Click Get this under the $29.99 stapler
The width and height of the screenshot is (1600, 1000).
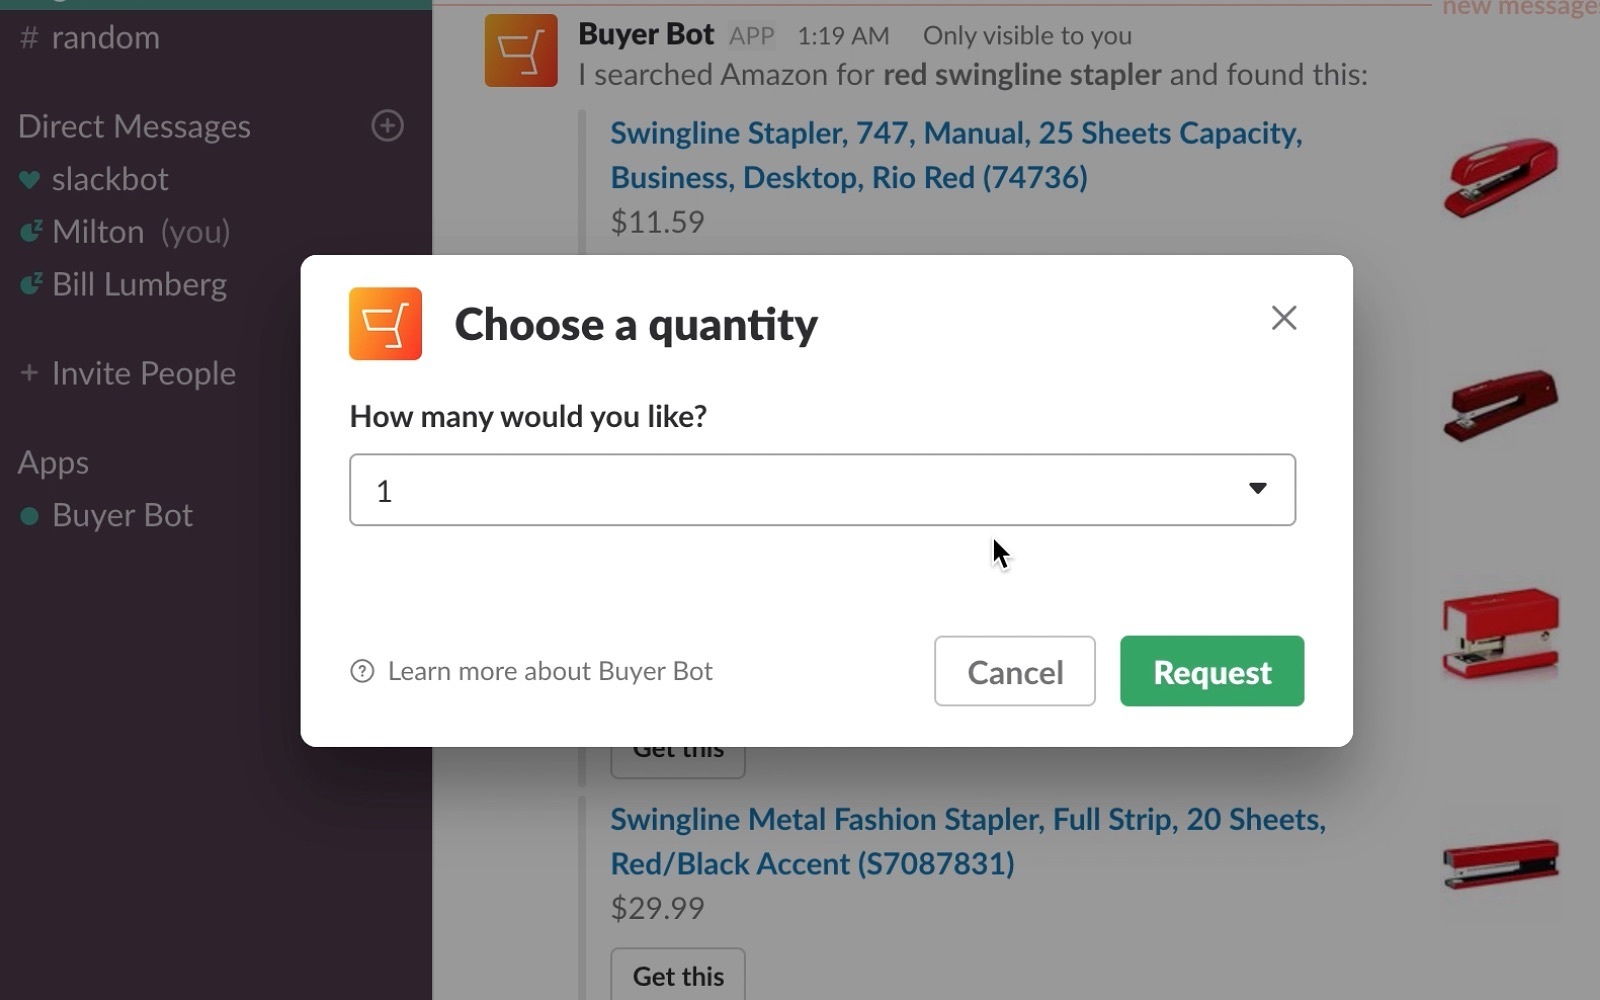click(678, 975)
